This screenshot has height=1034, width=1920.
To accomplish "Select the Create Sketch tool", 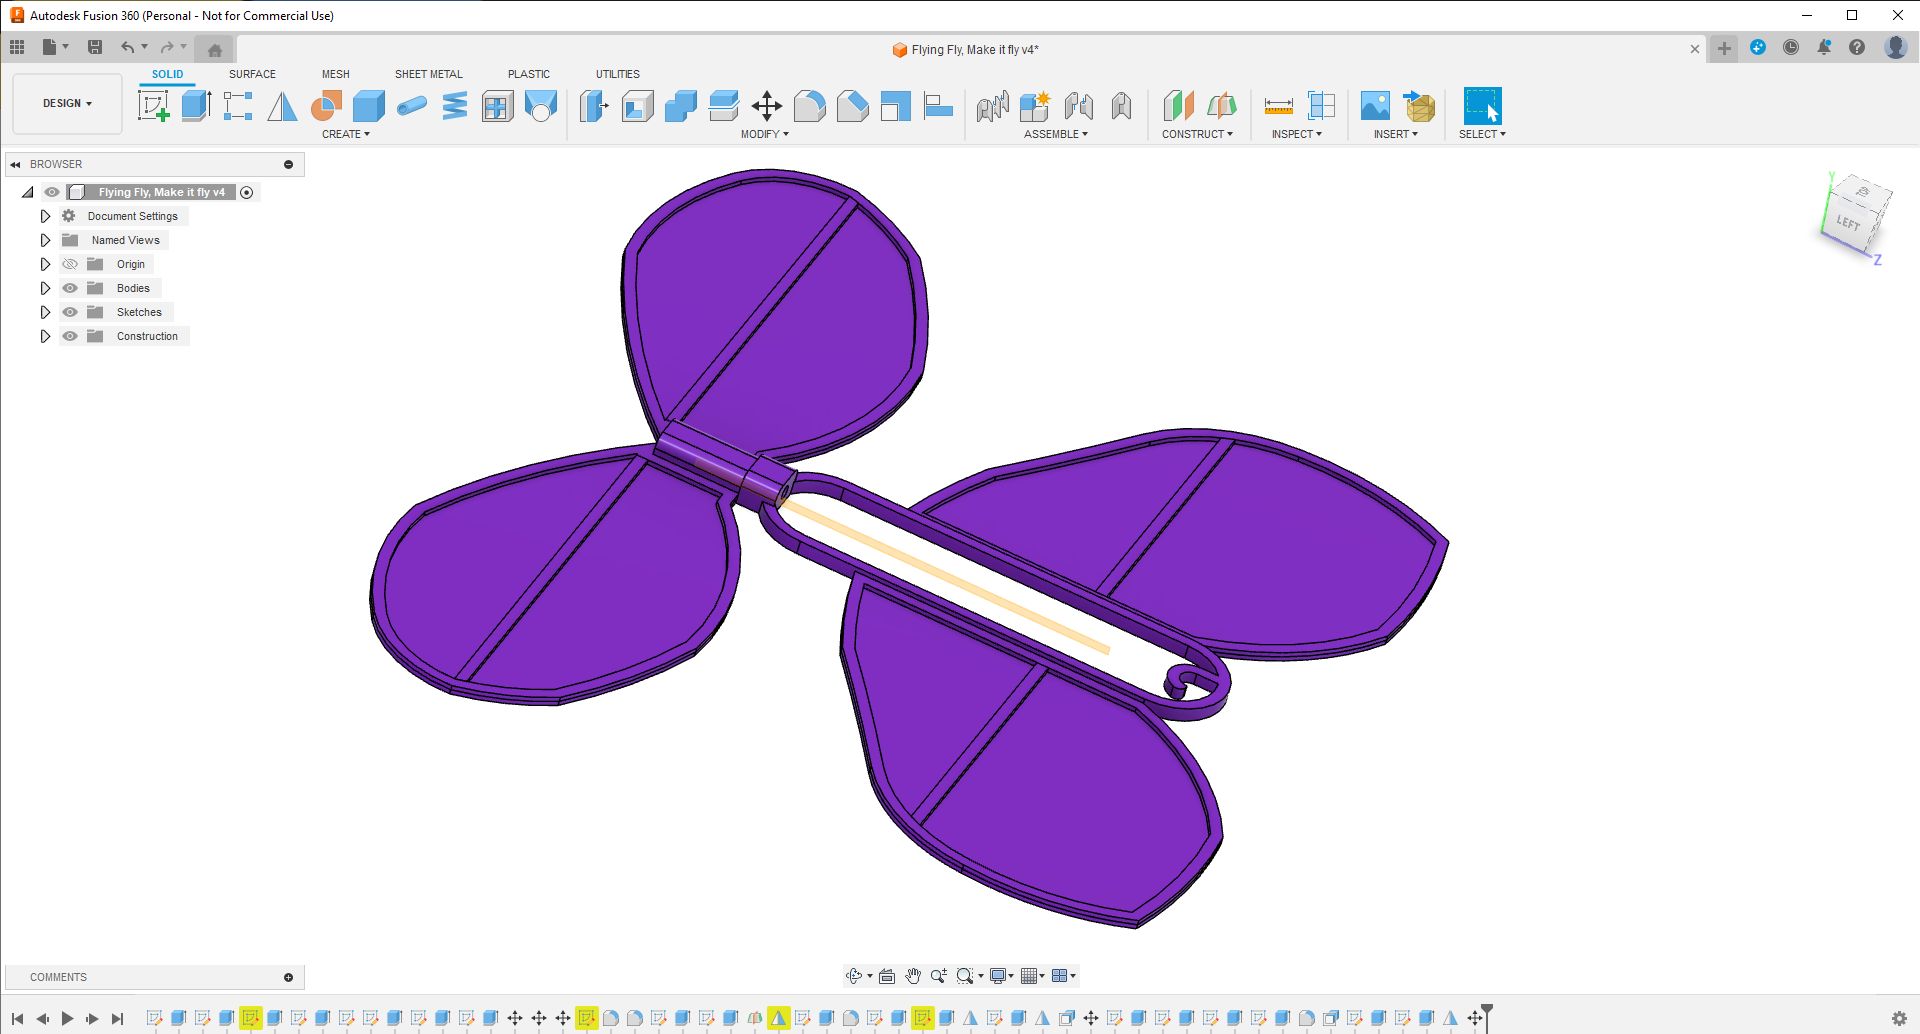I will pyautogui.click(x=153, y=106).
